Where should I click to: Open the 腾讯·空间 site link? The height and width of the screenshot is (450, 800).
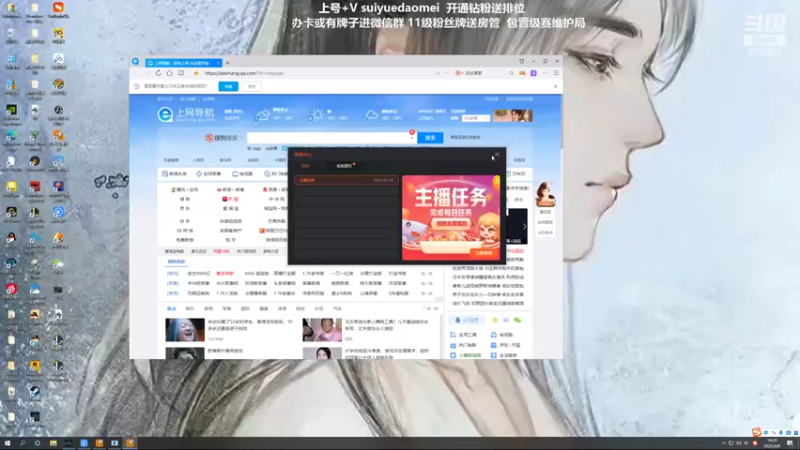click(x=184, y=190)
